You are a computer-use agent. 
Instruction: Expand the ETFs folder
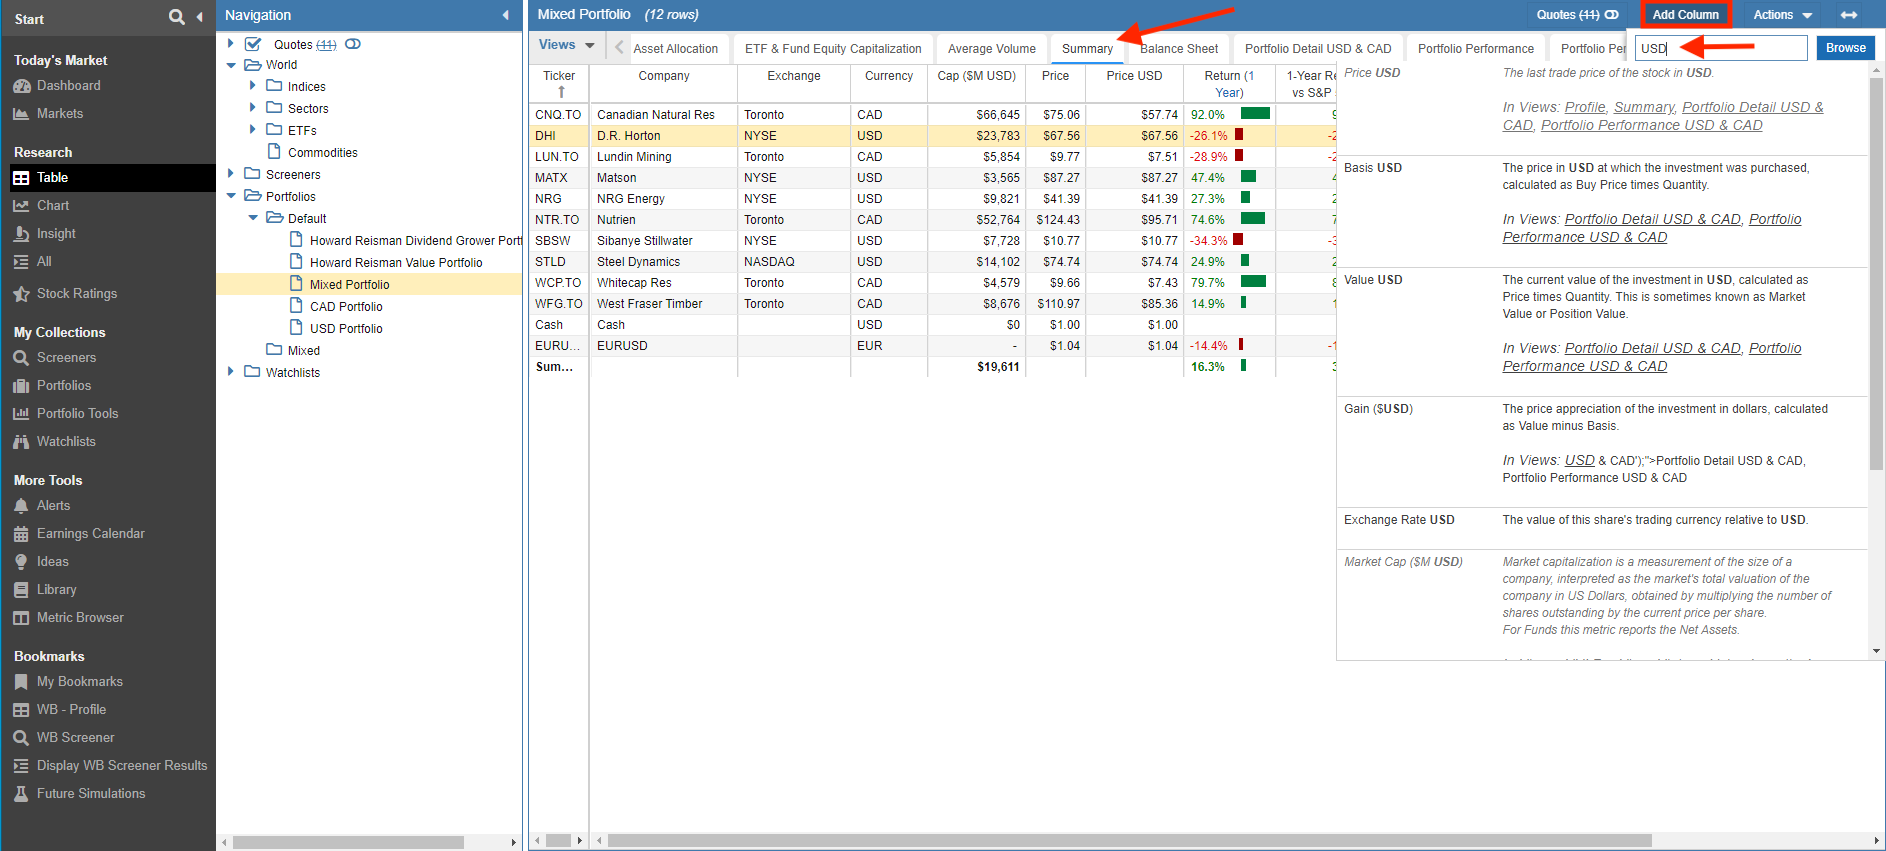(253, 130)
